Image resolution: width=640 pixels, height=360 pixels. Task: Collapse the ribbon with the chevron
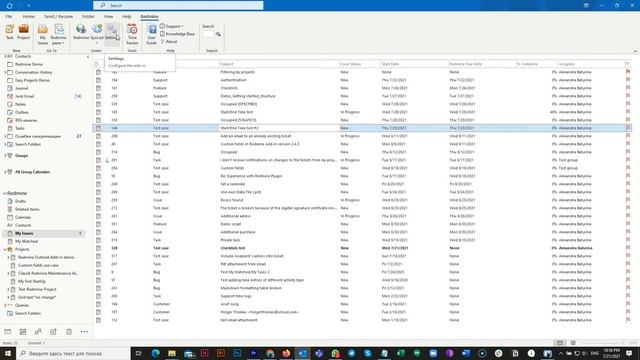pyautogui.click(x=635, y=51)
